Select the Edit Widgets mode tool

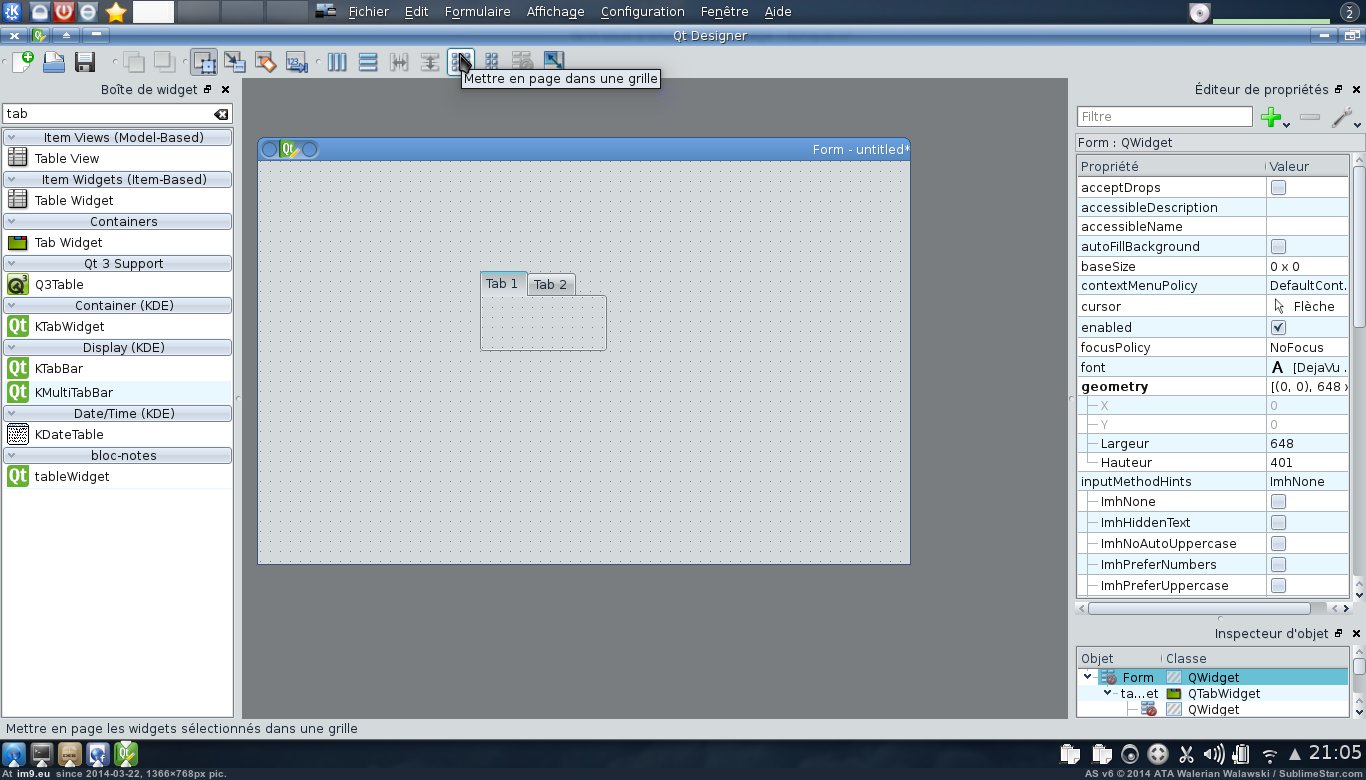(204, 62)
